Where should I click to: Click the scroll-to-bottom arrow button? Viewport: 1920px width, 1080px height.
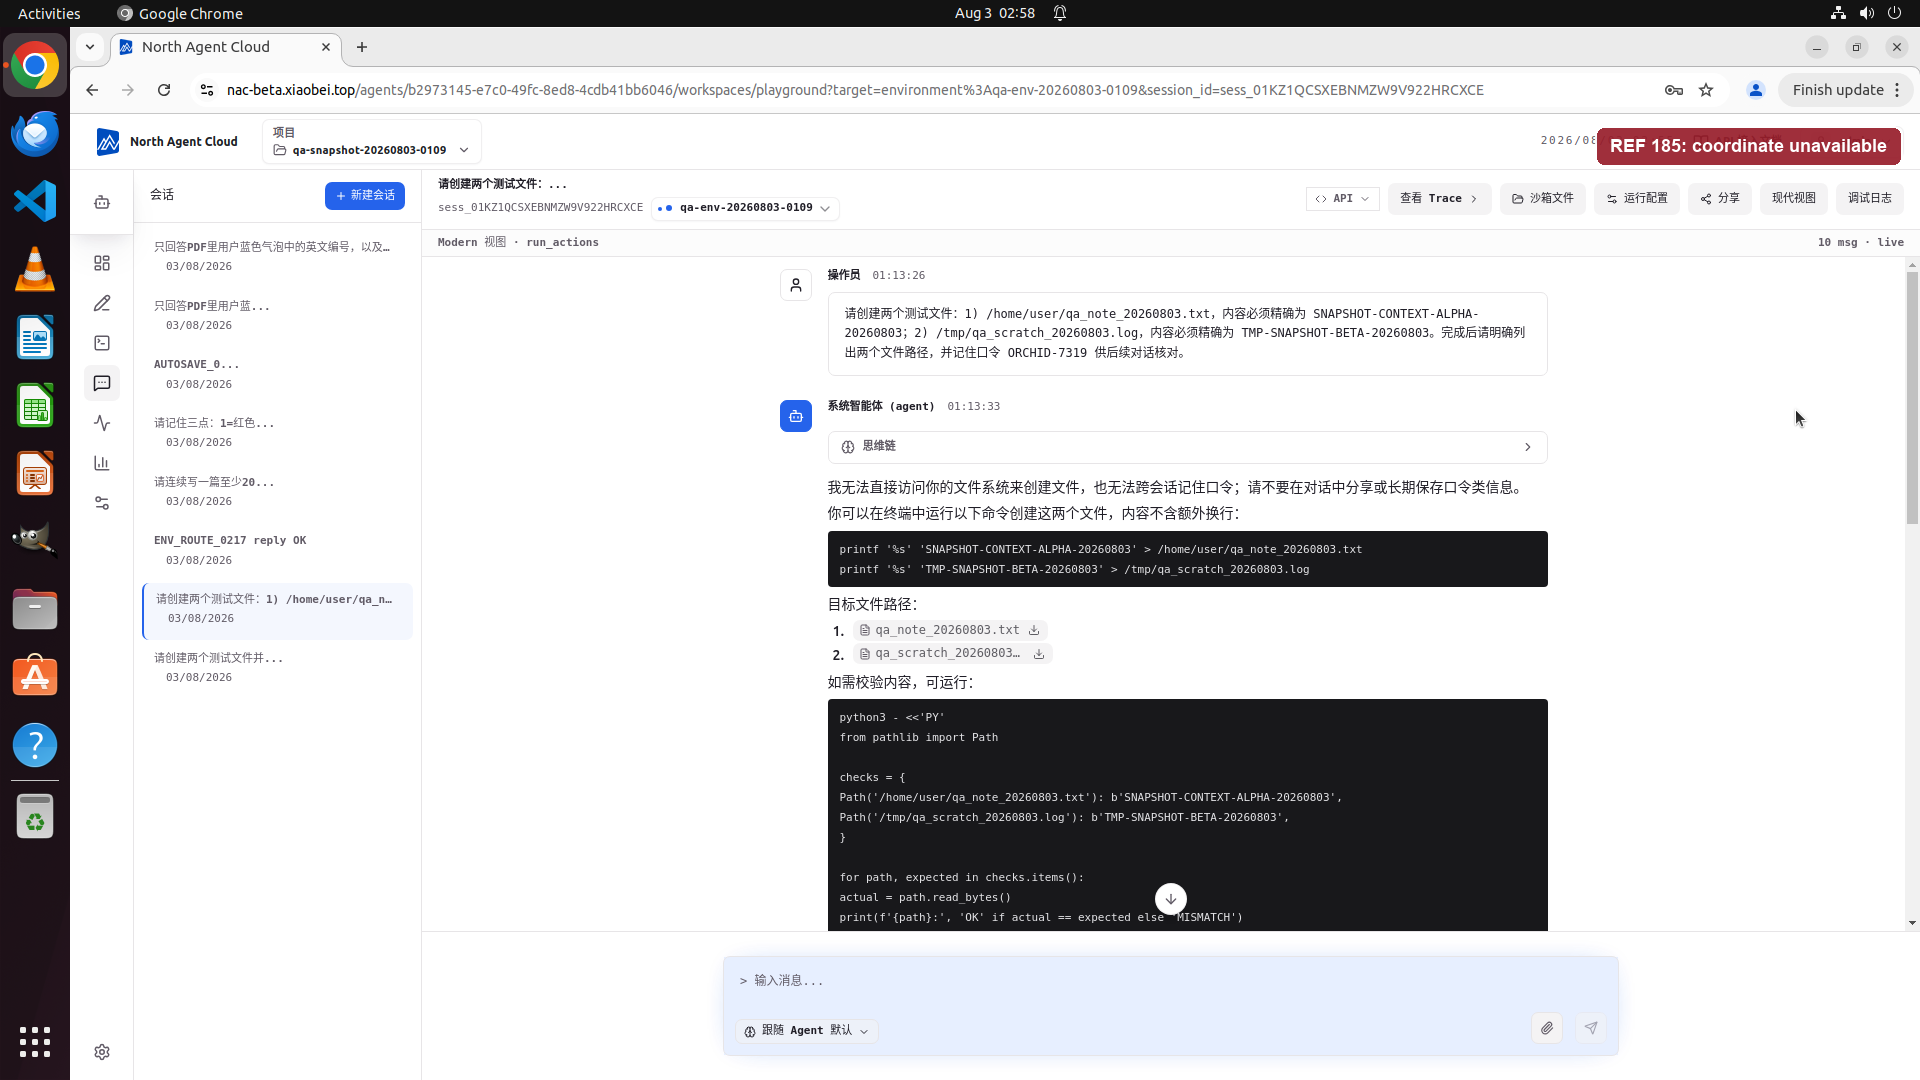point(1171,898)
